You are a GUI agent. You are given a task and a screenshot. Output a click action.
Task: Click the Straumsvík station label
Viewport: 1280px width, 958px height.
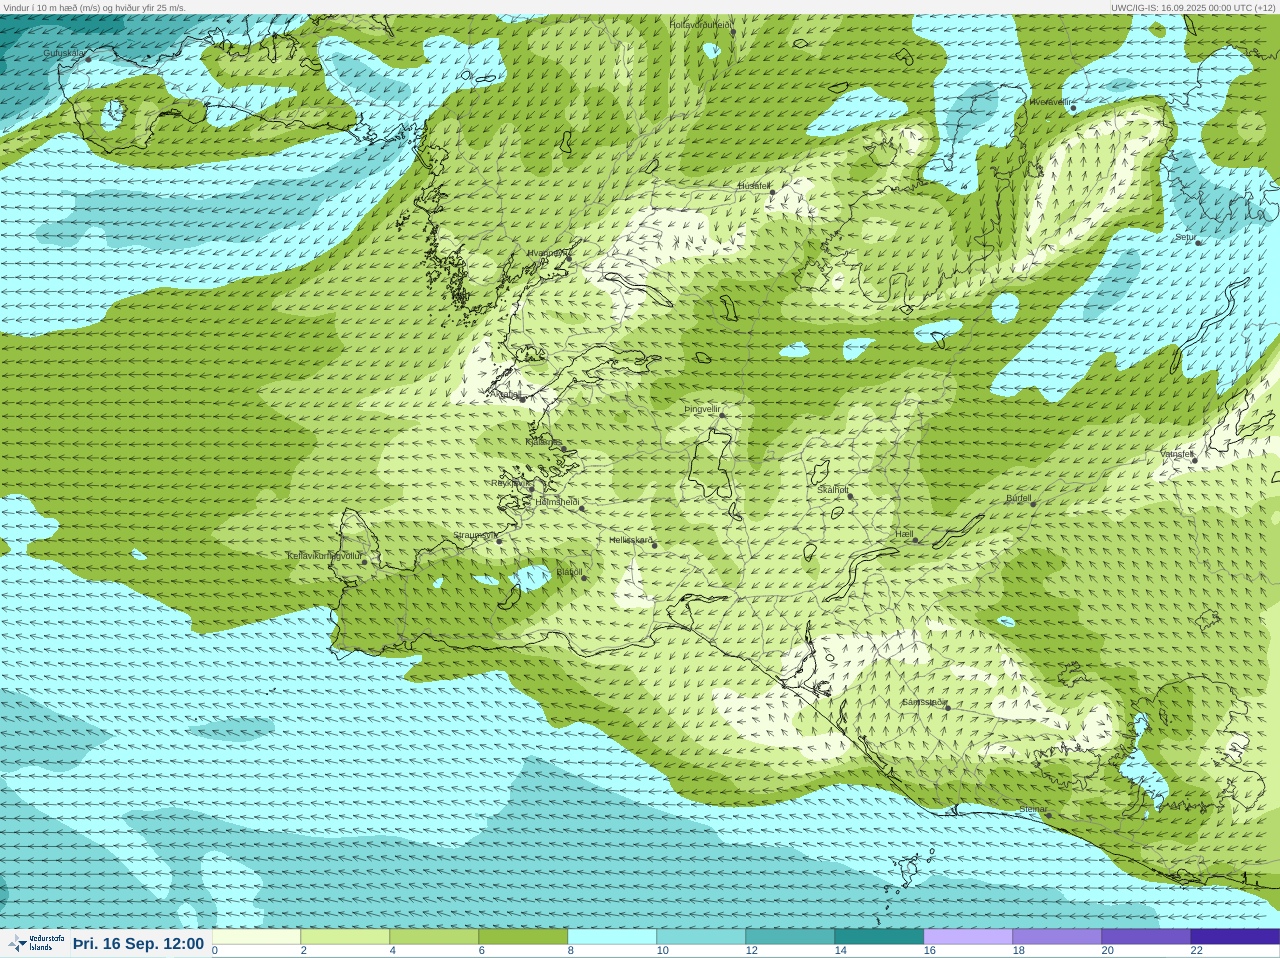(x=474, y=535)
